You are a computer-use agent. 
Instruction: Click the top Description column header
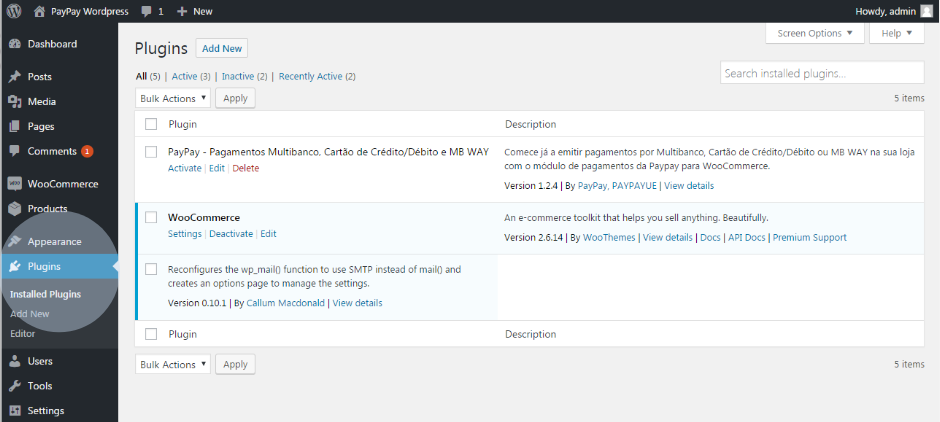pyautogui.click(x=531, y=125)
